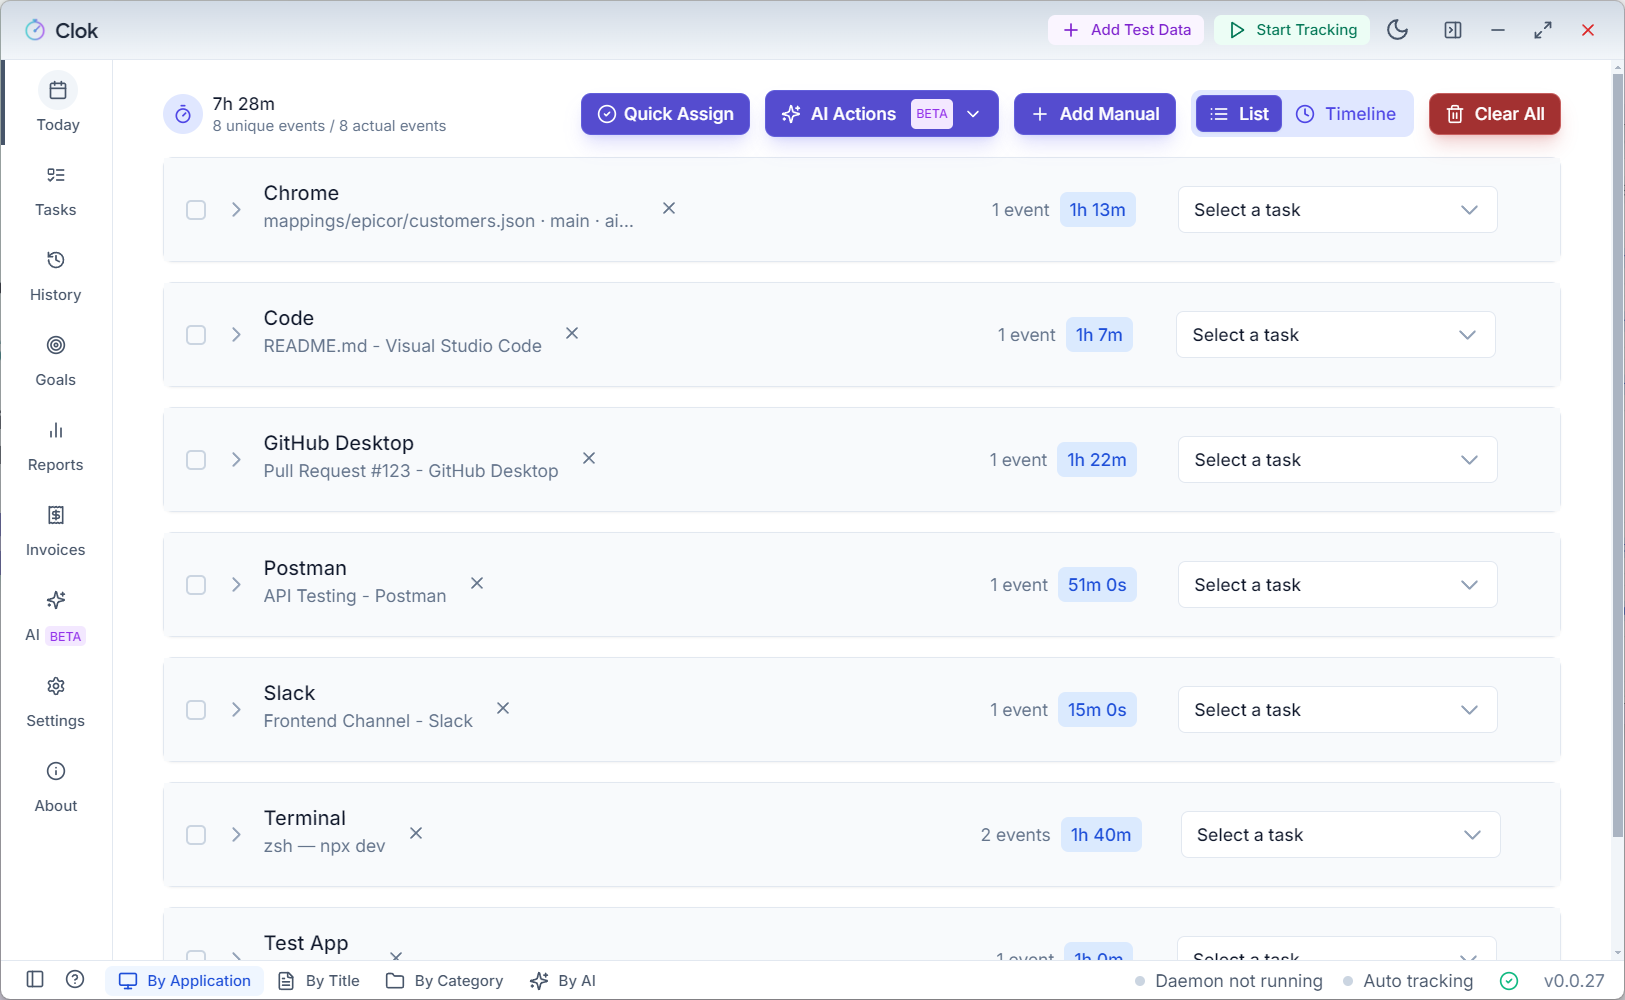Open the AI Actions dropdown
Image resolution: width=1625 pixels, height=1000 pixels.
881,114
